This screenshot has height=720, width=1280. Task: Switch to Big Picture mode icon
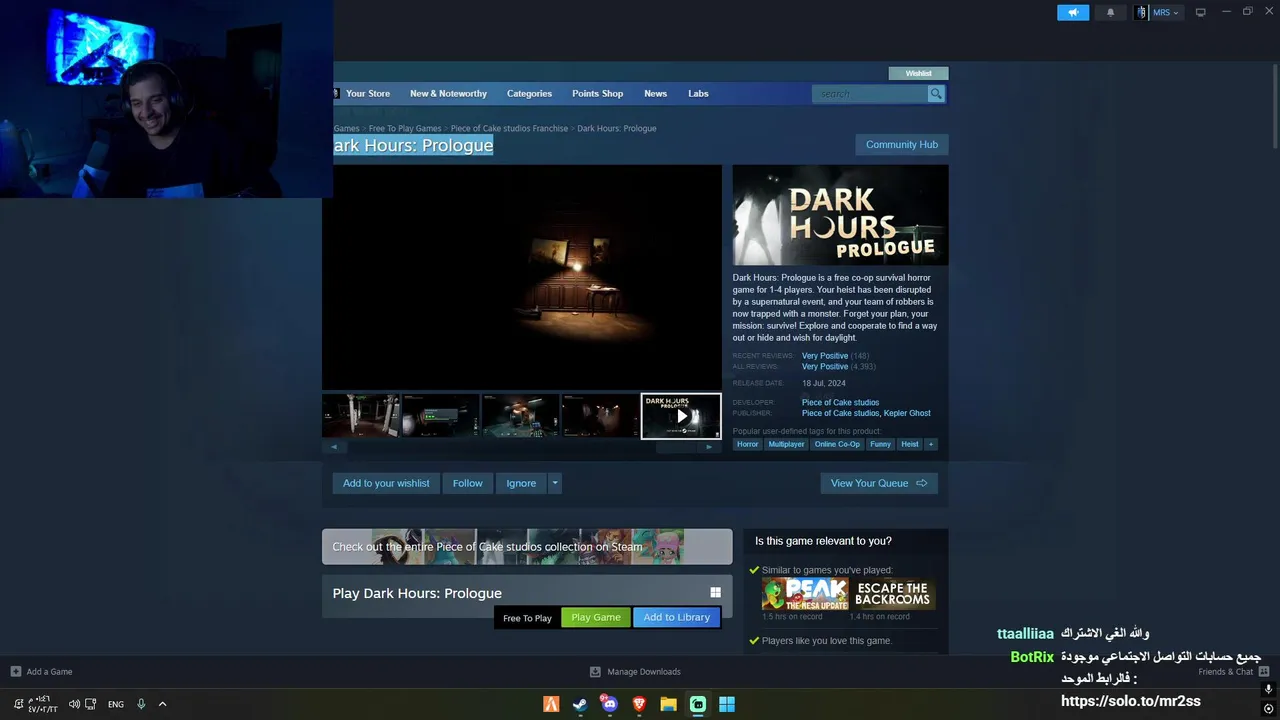pyautogui.click(x=1201, y=12)
